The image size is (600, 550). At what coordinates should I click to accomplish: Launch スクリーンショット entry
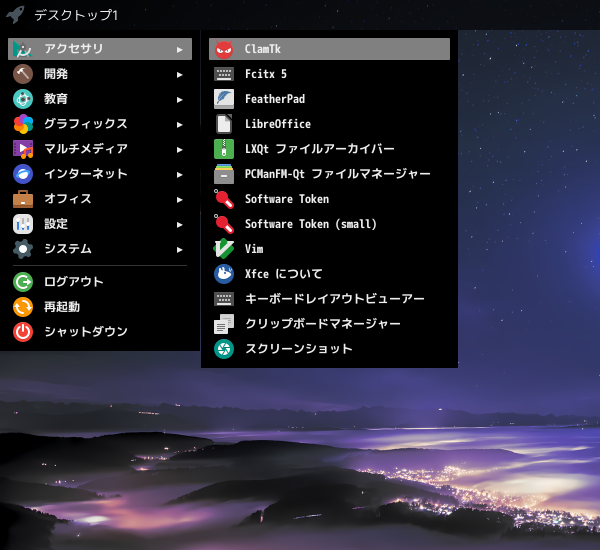[x=329, y=349]
